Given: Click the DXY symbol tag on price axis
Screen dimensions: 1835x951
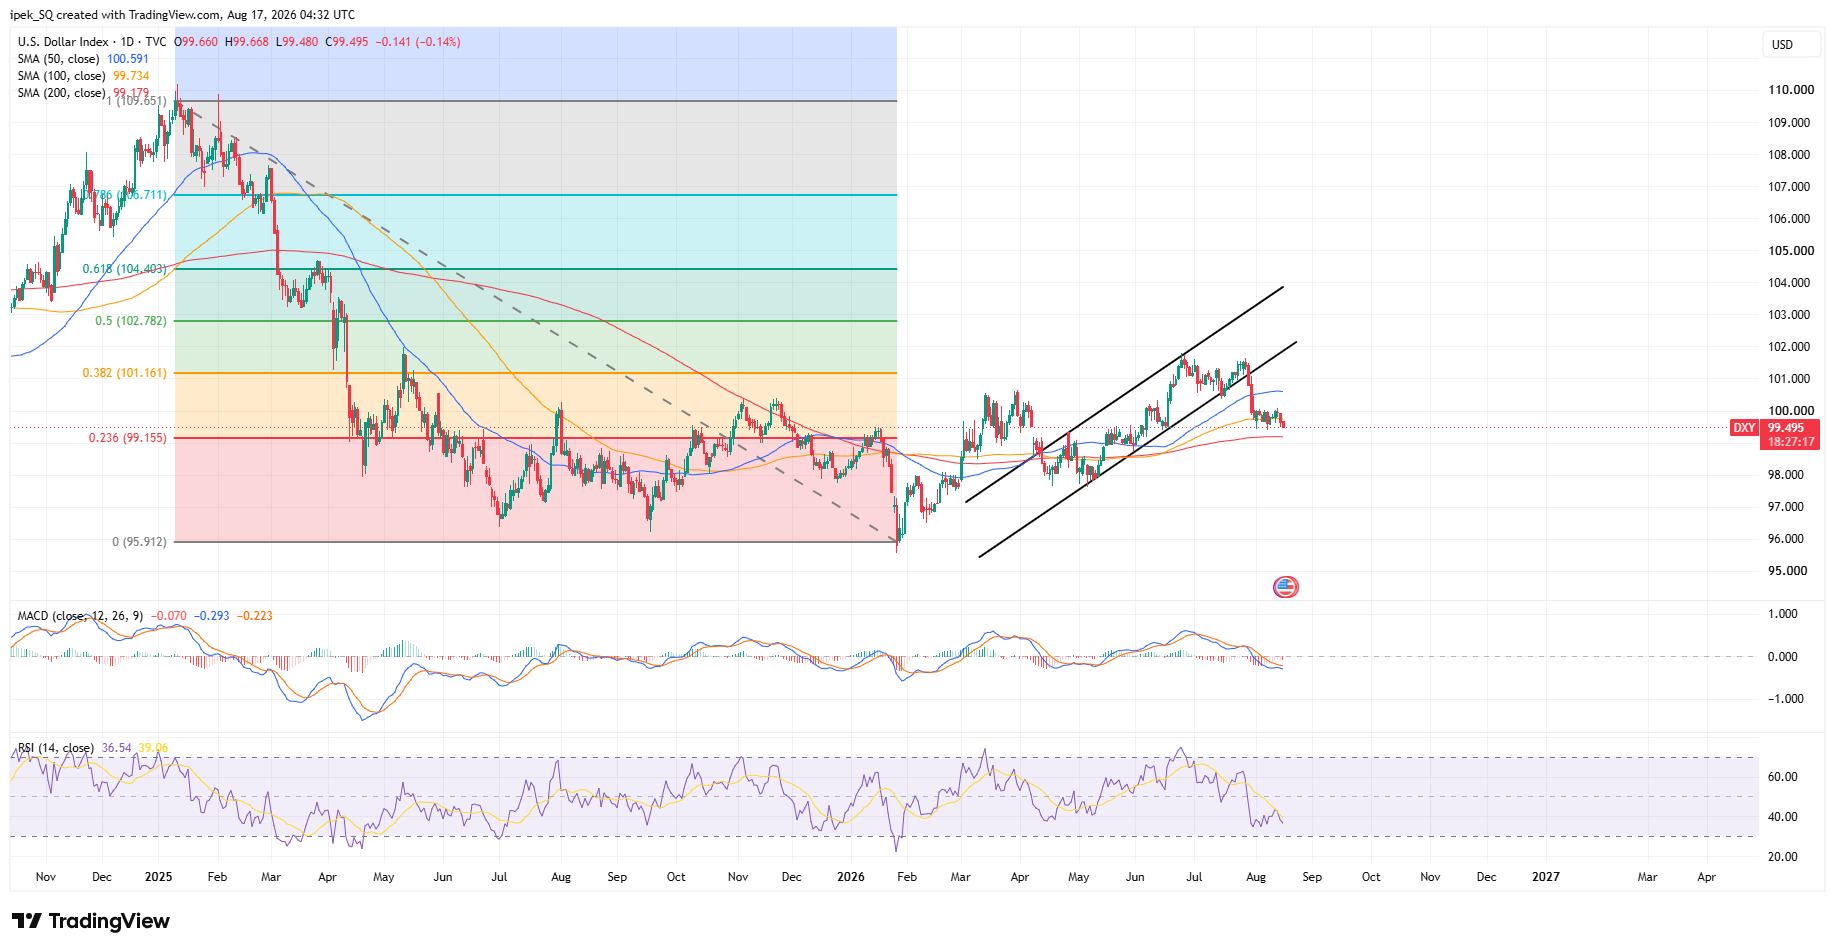Looking at the screenshot, I should (1744, 428).
